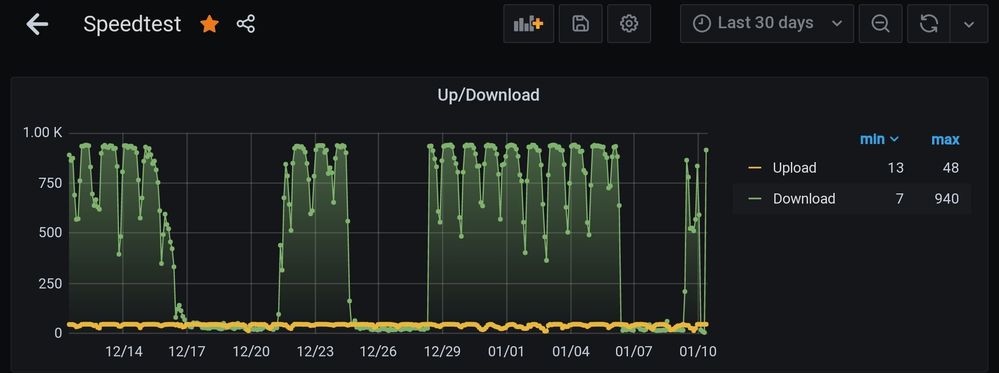This screenshot has width=999, height=373.
Task: Click the 12/14 x-axis date label
Action: 124,351
